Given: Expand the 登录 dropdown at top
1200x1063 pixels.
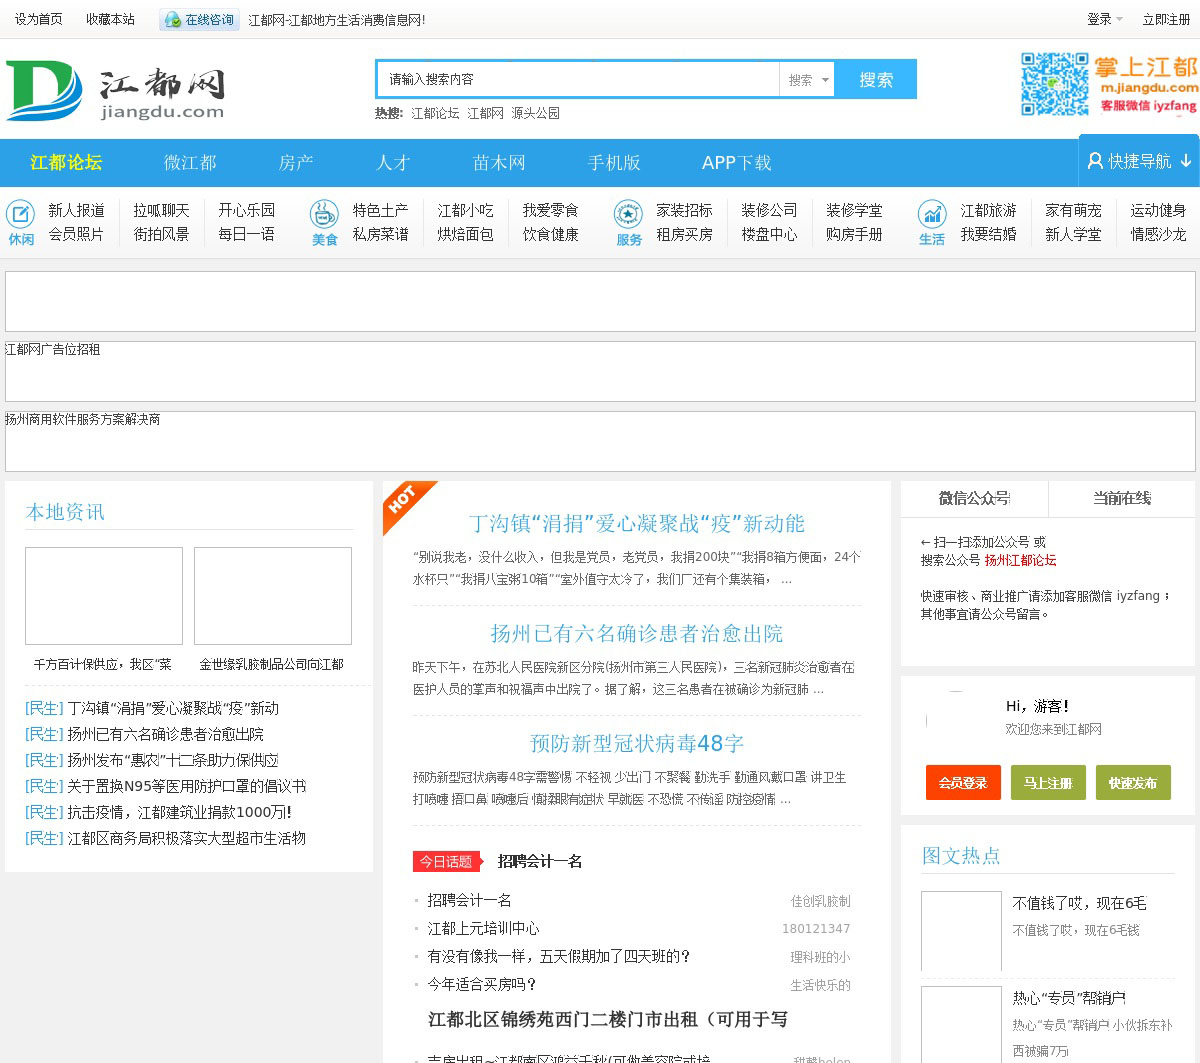Looking at the screenshot, I should tap(1105, 19).
